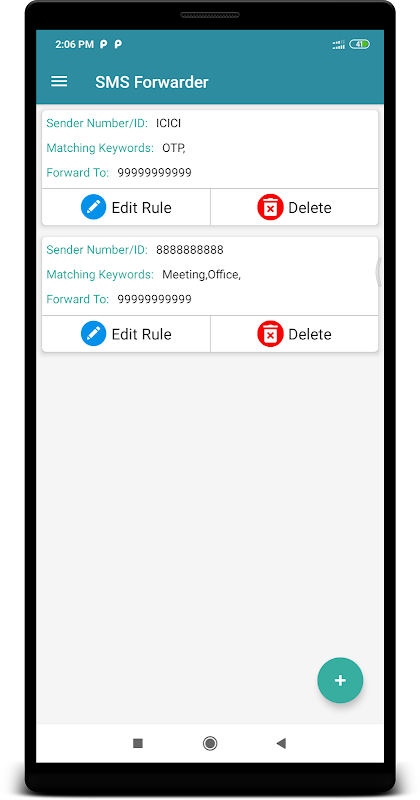Tap the recent apps square button
Image resolution: width=420 pixels, height=800 pixels.
coord(138,743)
